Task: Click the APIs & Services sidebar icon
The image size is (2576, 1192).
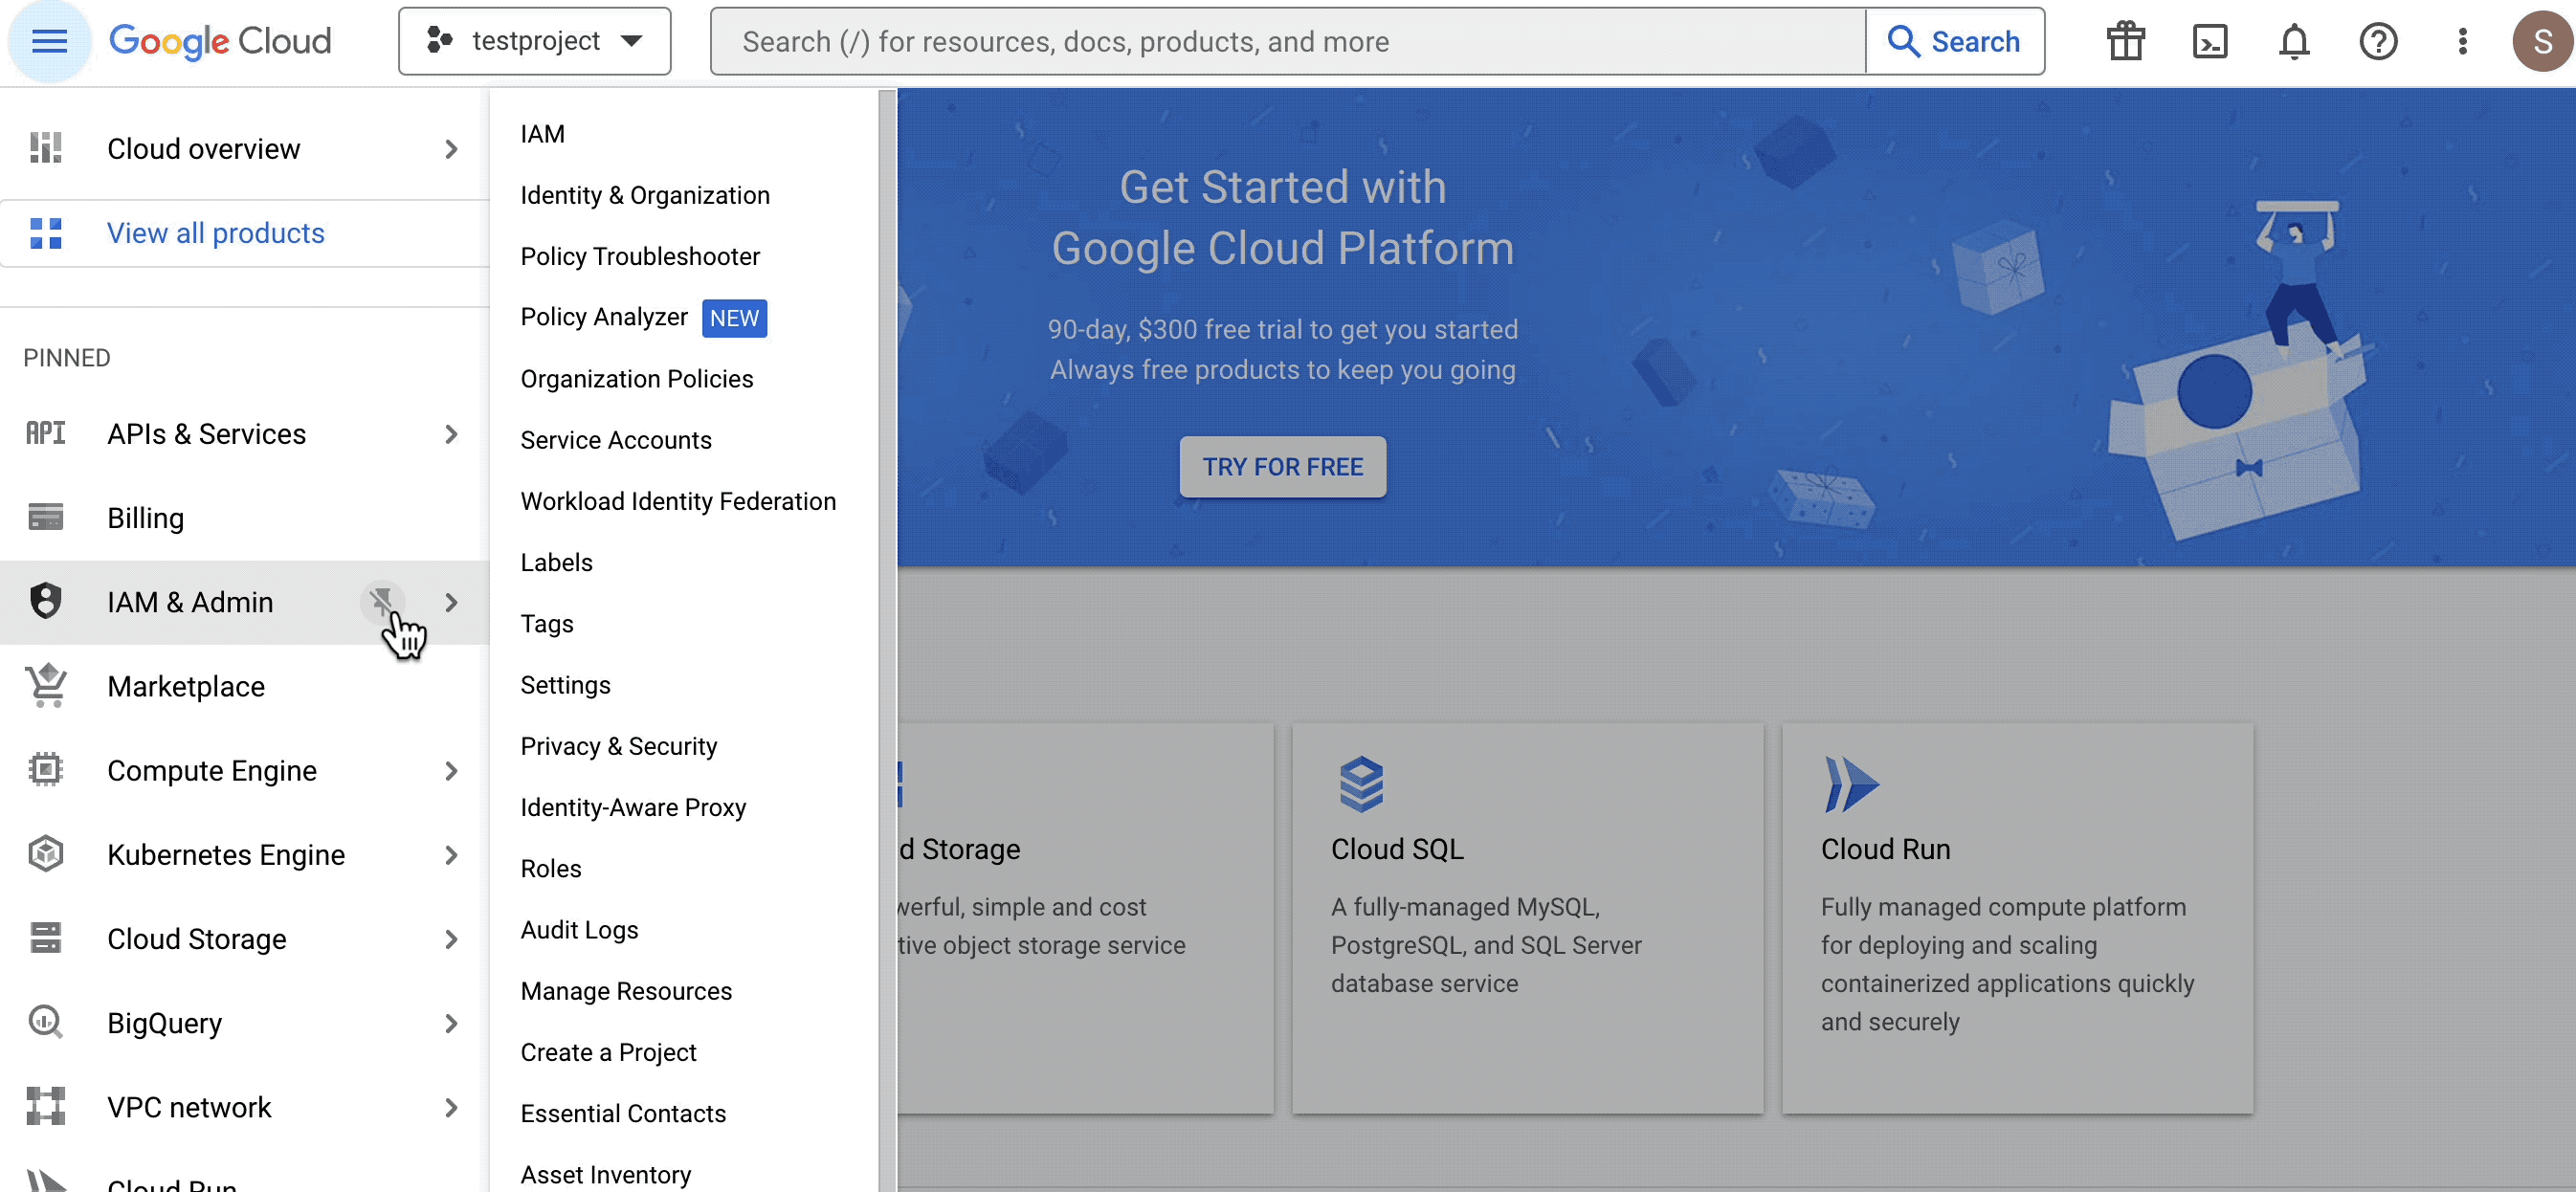Action: pos(46,433)
